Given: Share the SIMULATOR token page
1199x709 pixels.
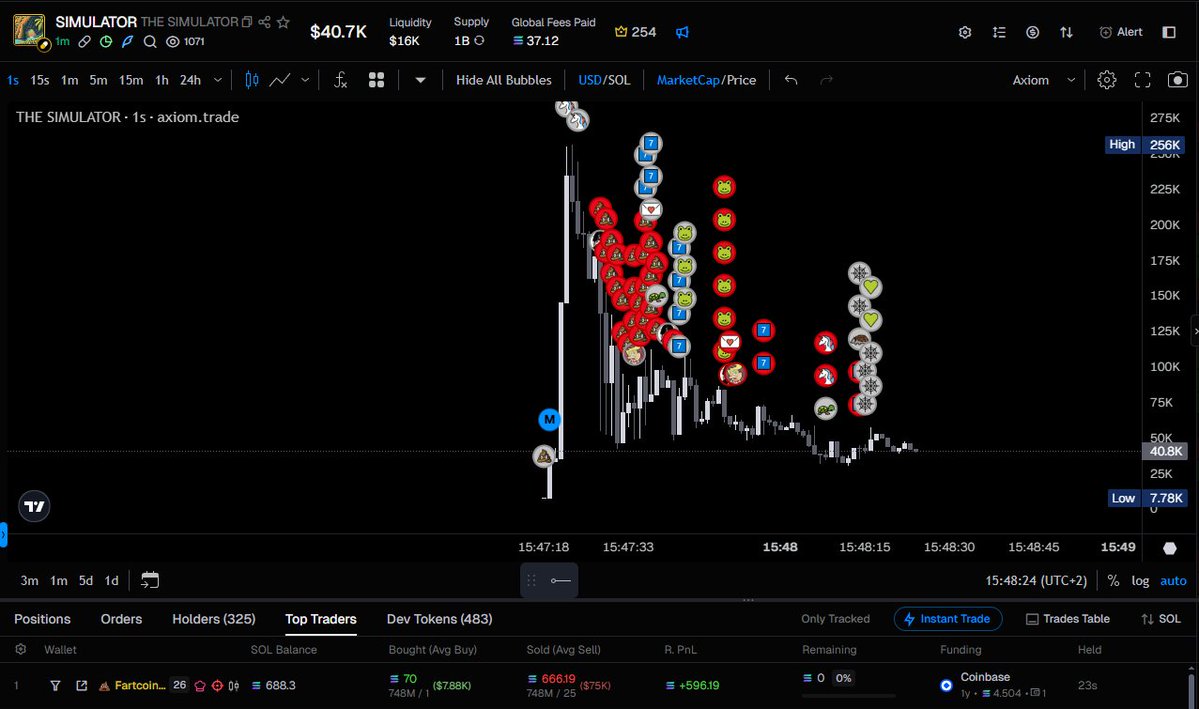Looking at the screenshot, I should pyautogui.click(x=265, y=22).
